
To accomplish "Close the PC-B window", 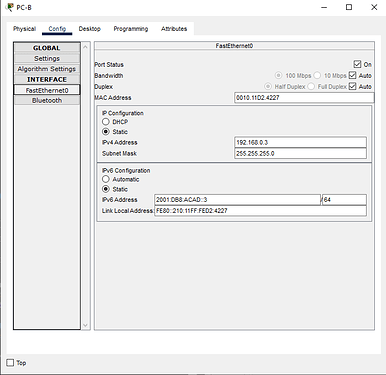I will click(x=374, y=7).
